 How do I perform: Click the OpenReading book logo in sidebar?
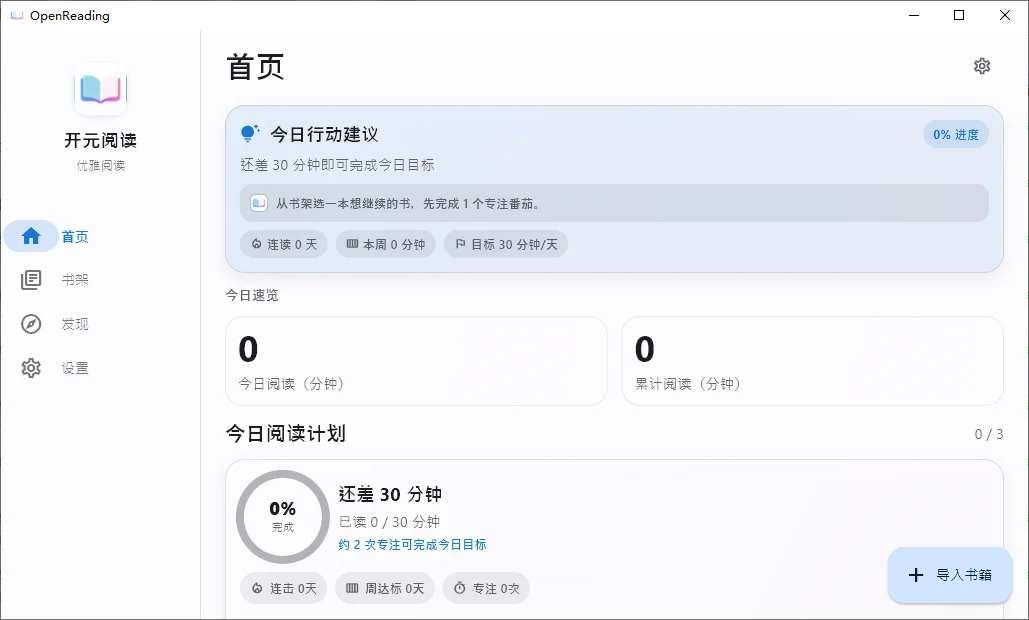[x=100, y=89]
